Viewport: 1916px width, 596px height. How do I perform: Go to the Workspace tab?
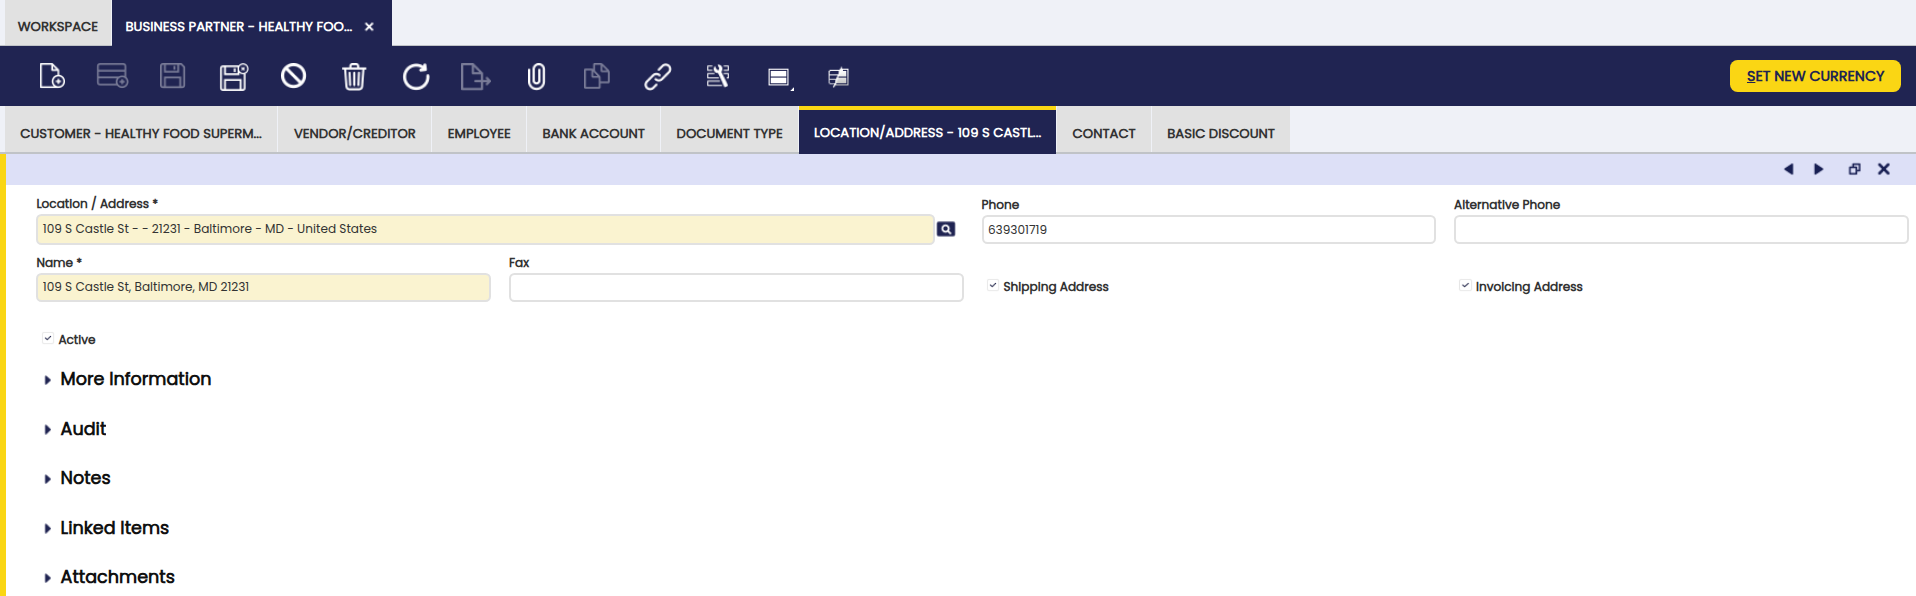click(58, 26)
